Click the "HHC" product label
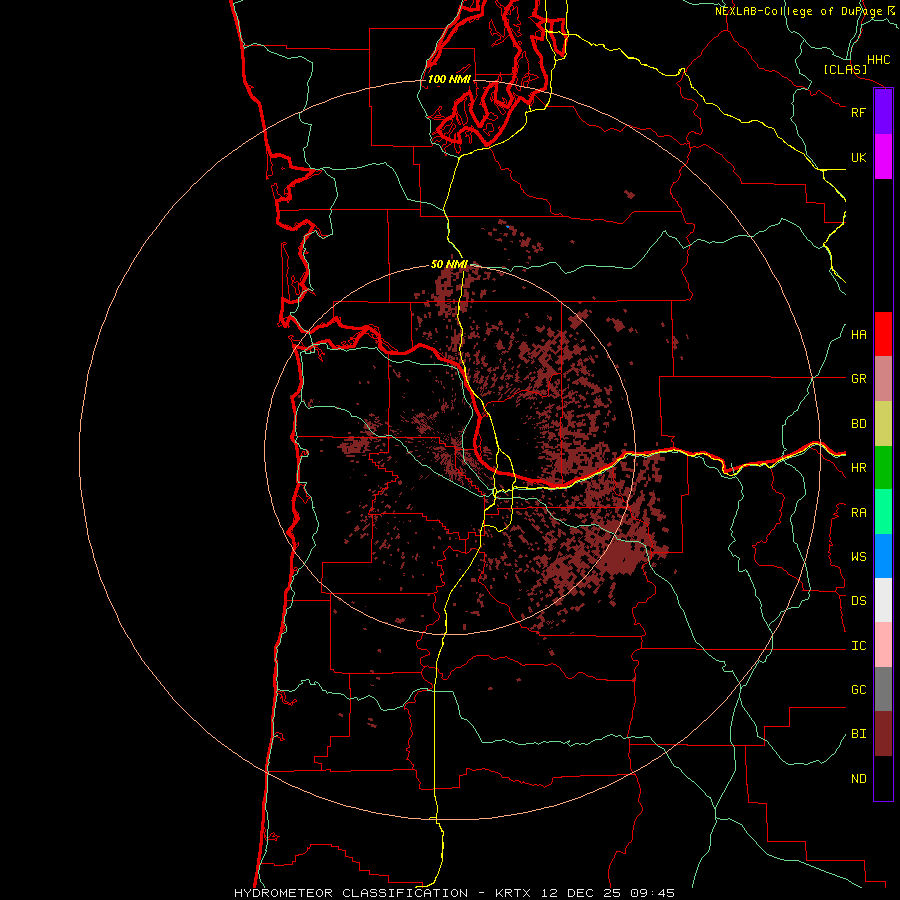Viewport: 900px width, 900px height. click(878, 60)
